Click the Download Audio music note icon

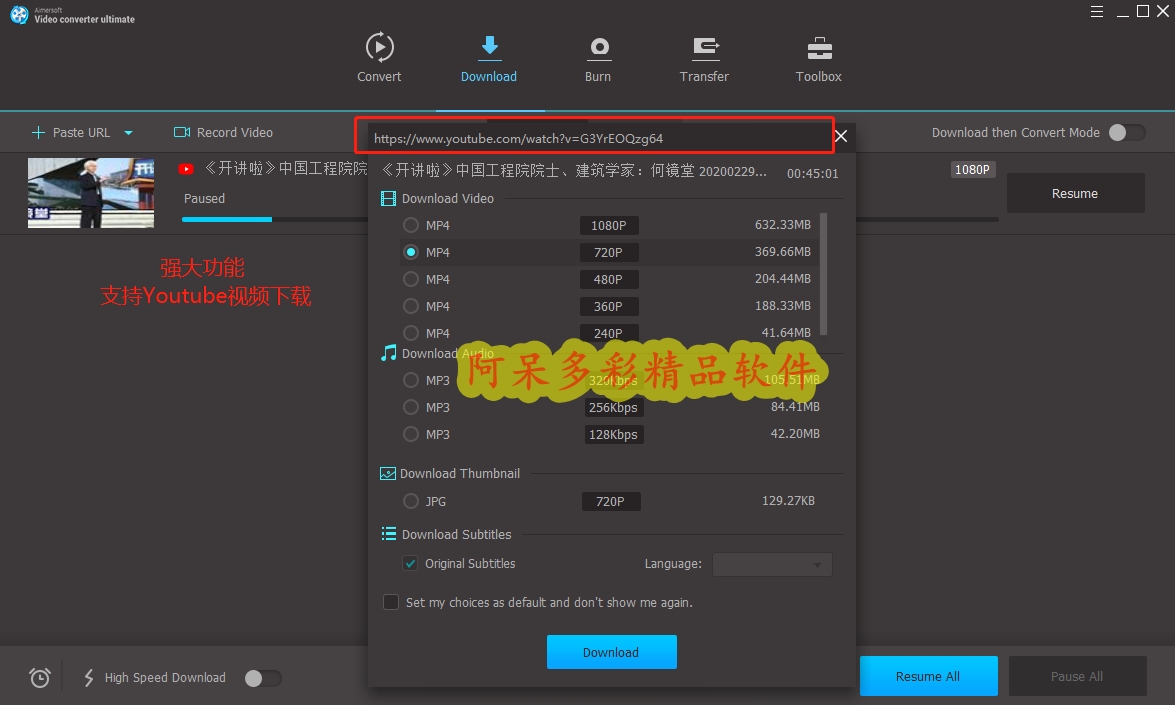[x=388, y=353]
